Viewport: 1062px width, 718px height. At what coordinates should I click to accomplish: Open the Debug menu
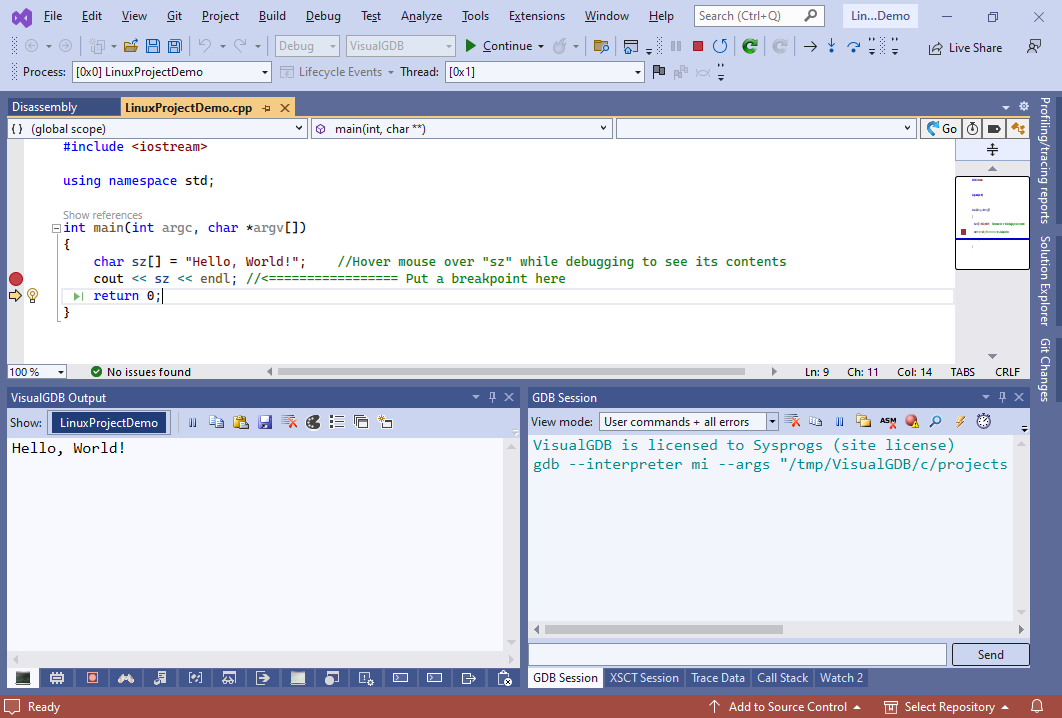pos(323,16)
